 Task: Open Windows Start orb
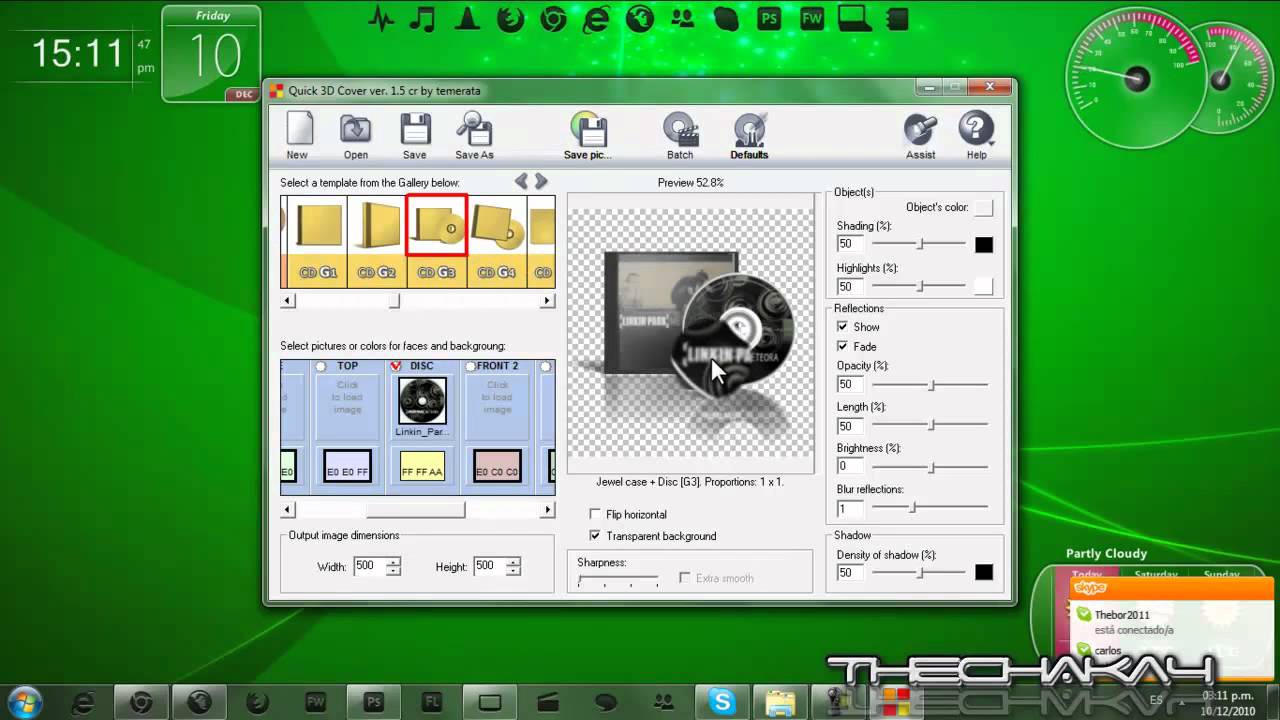24,701
